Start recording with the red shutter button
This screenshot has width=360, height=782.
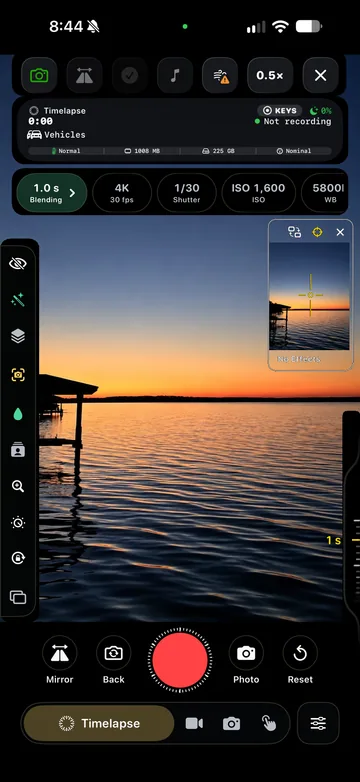coord(180,659)
